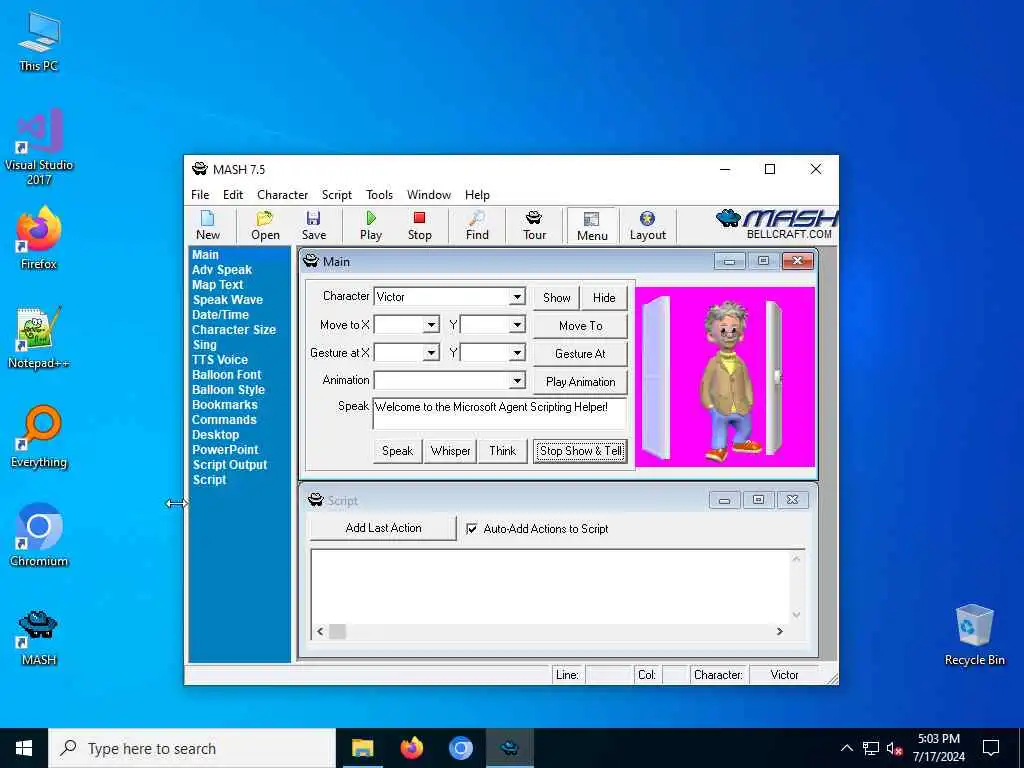
Task: Open the Tools menu
Action: [379, 195]
